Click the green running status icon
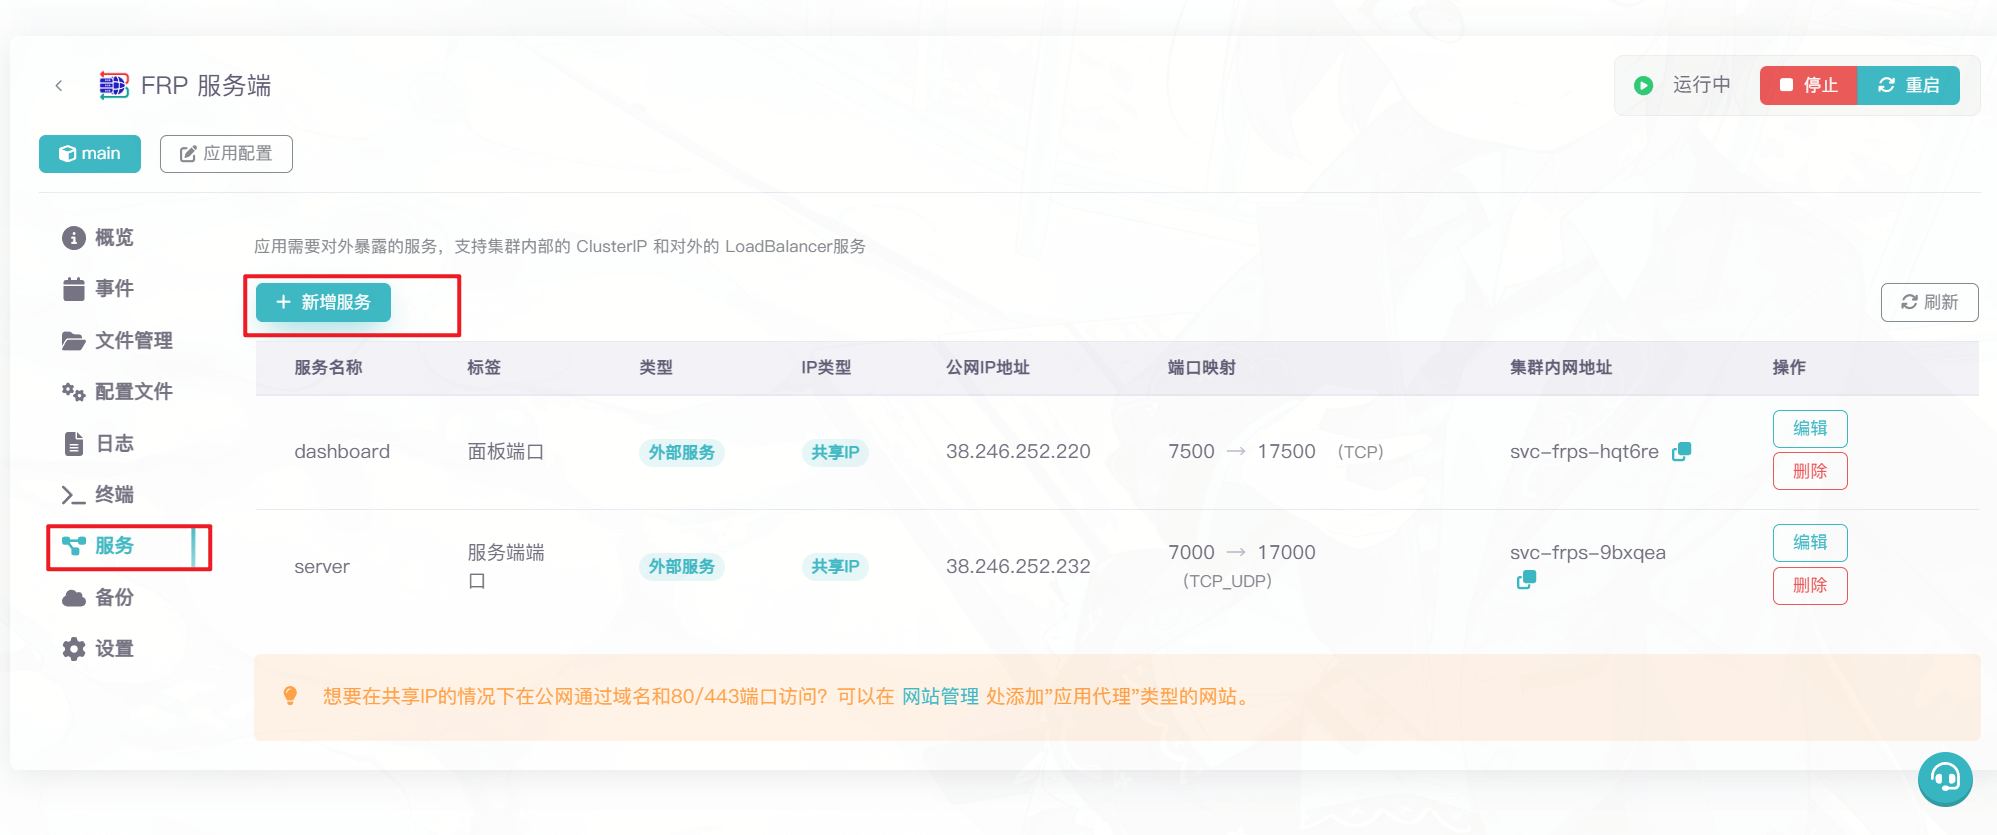This screenshot has height=835, width=1997. (1643, 86)
